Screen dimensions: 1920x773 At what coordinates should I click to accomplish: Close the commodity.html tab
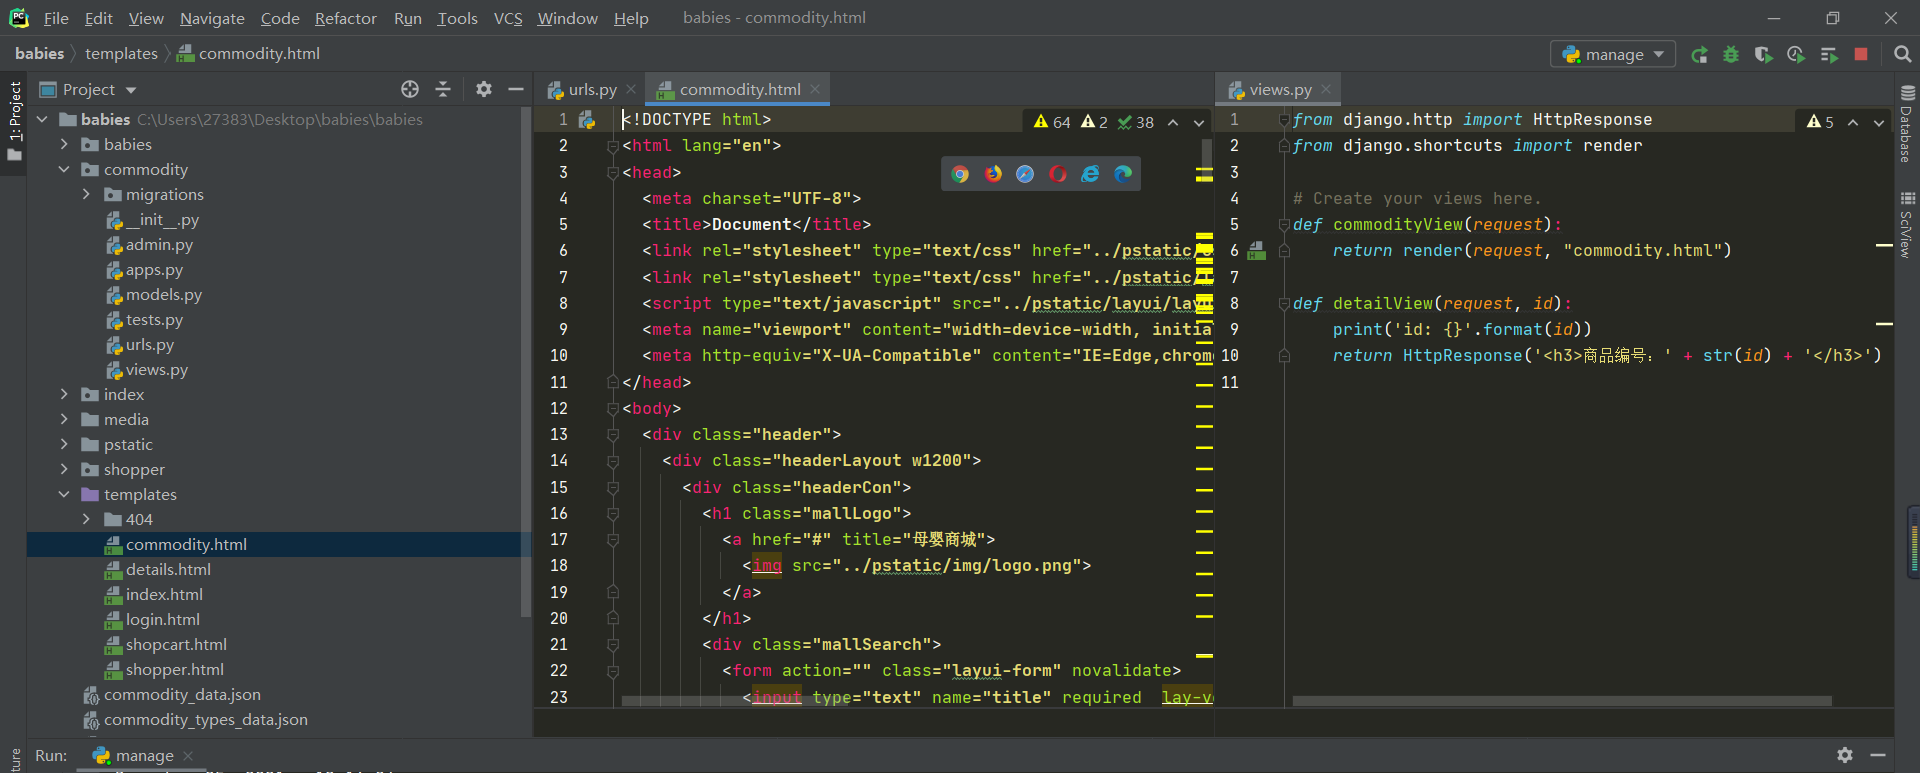[815, 89]
